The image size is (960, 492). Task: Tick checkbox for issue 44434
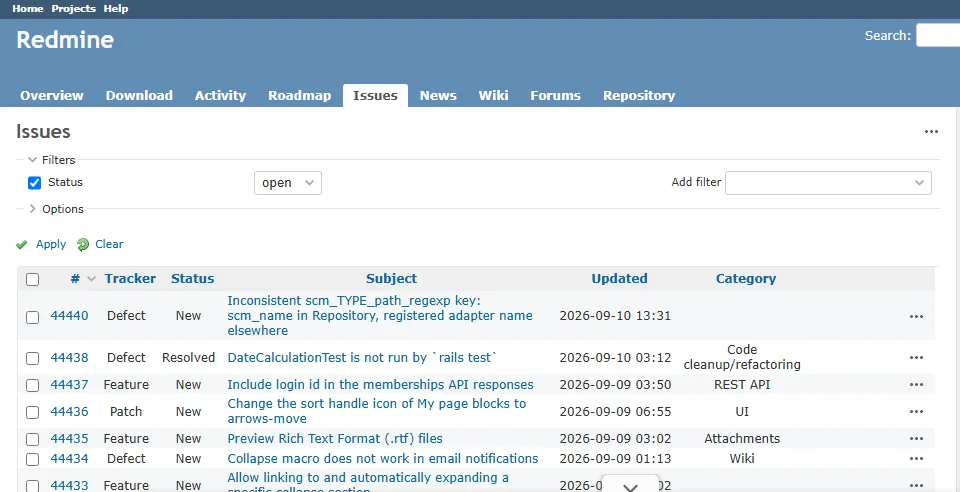[32, 459]
